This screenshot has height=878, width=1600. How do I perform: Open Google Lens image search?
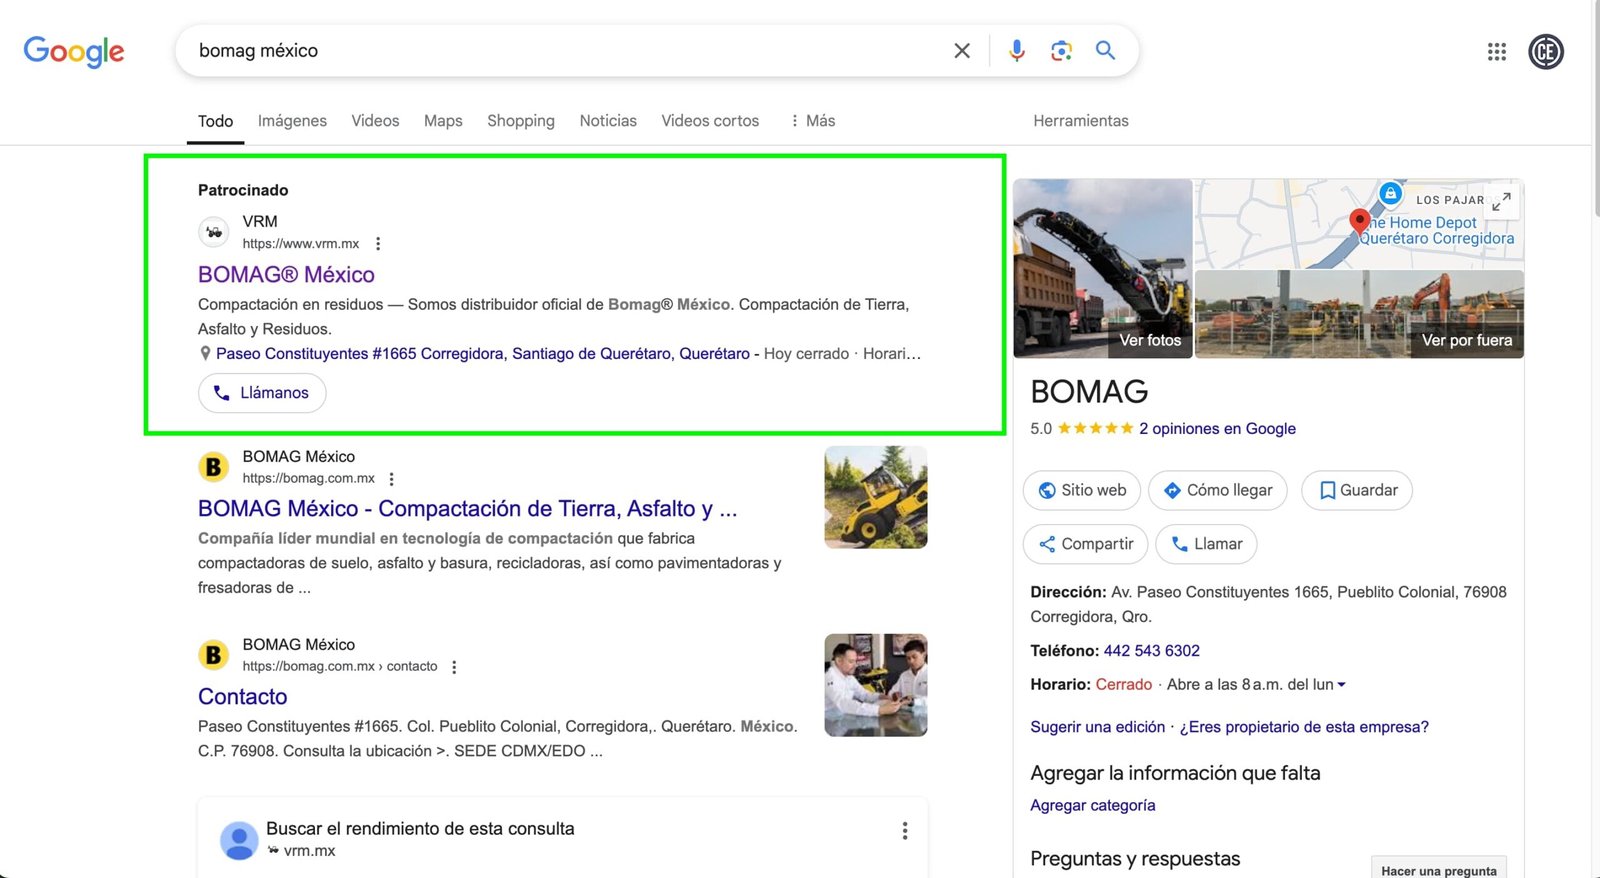point(1061,51)
